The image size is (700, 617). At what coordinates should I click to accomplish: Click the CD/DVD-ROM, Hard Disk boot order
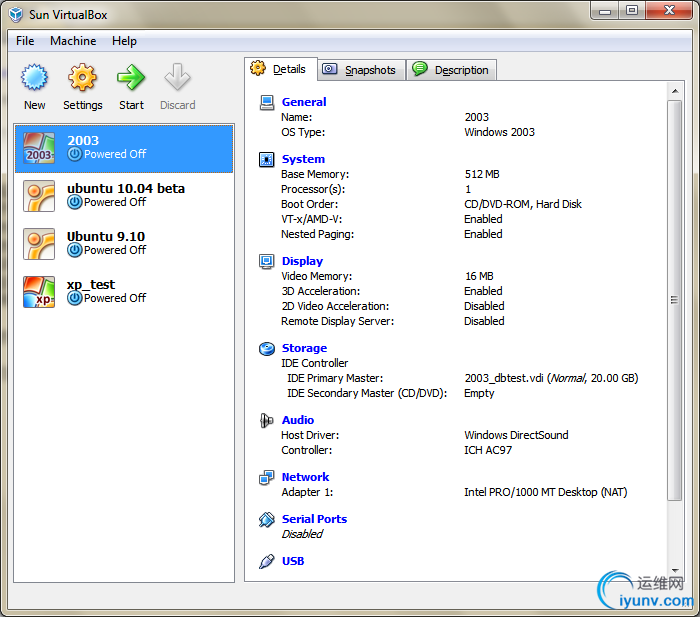tap(523, 204)
